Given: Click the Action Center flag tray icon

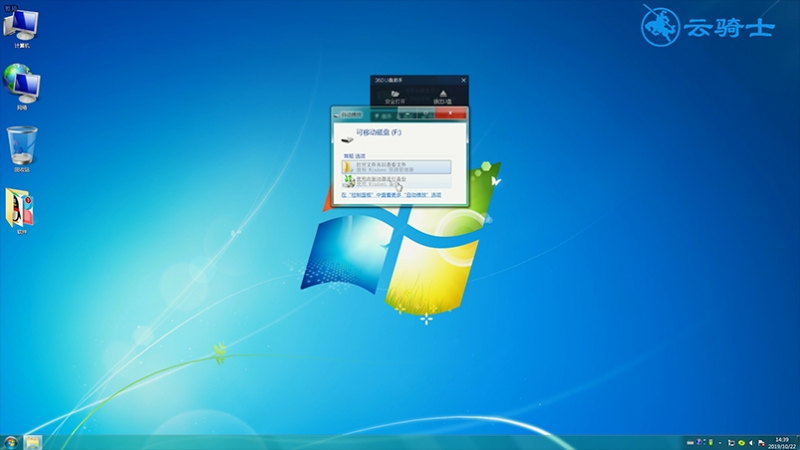Looking at the screenshot, I should 761,443.
